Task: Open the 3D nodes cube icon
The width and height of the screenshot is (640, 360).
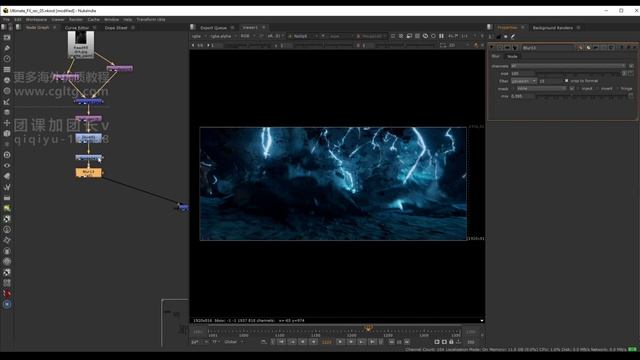Action: point(7,133)
